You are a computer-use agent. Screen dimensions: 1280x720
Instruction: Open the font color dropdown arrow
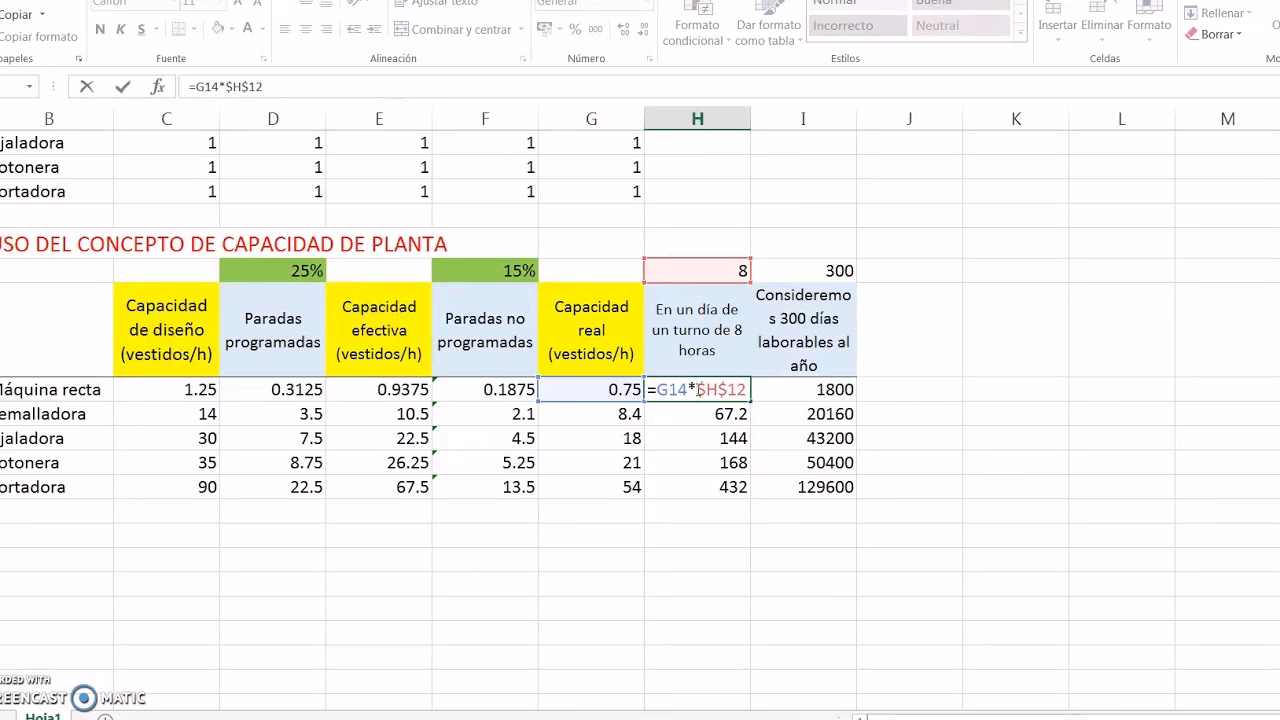[x=261, y=27]
